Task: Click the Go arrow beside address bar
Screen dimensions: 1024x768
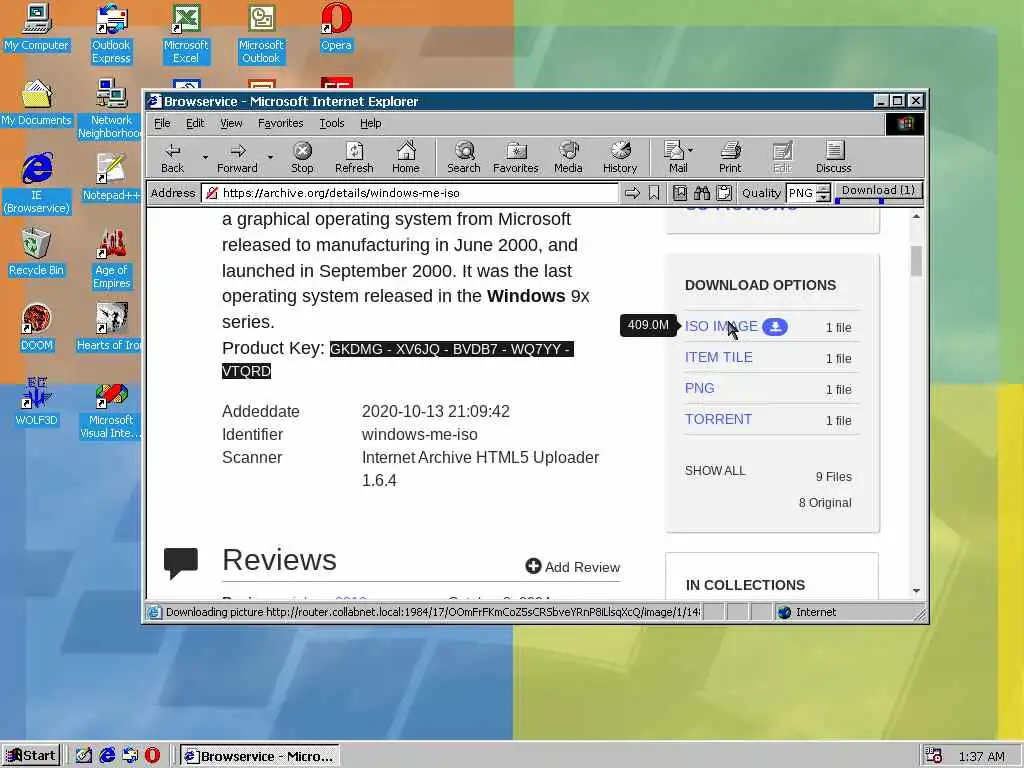Action: click(x=632, y=193)
